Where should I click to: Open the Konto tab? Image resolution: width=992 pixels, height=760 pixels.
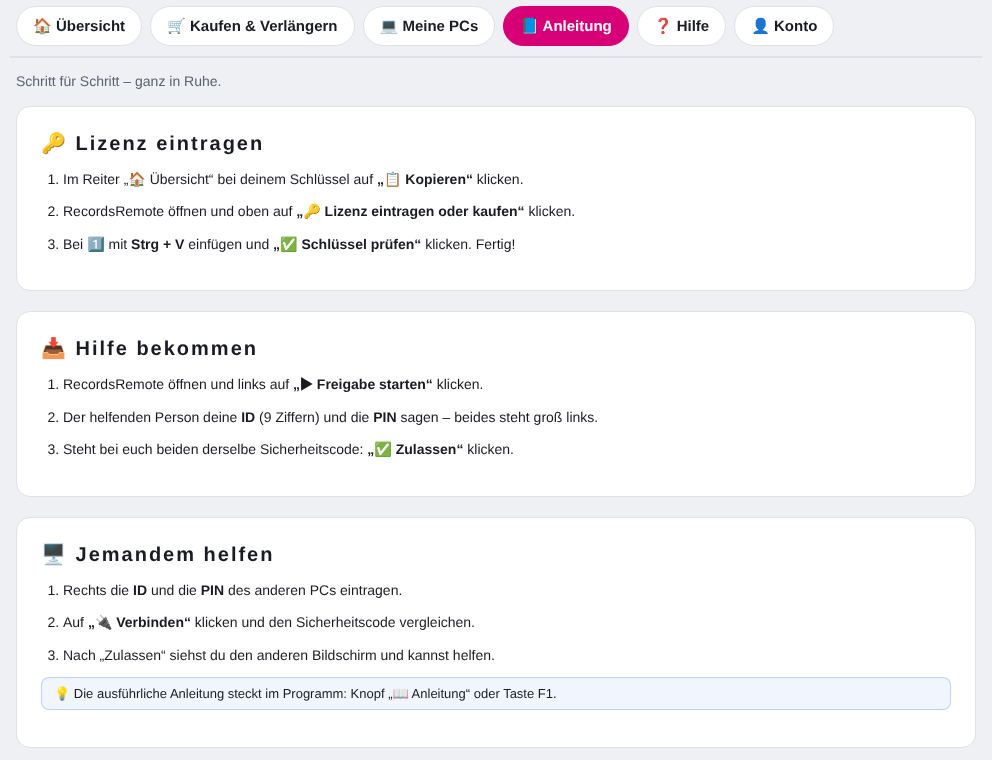click(784, 26)
